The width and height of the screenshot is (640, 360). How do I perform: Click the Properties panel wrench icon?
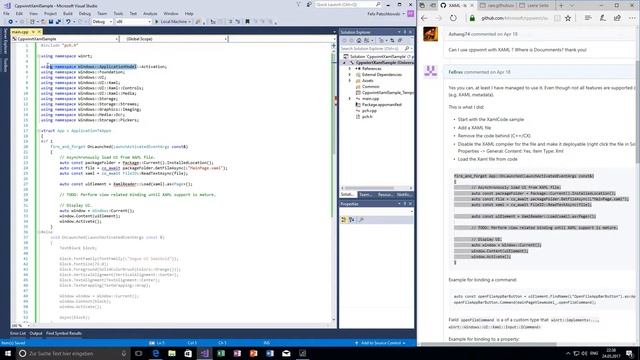pyautogui.click(x=361, y=220)
